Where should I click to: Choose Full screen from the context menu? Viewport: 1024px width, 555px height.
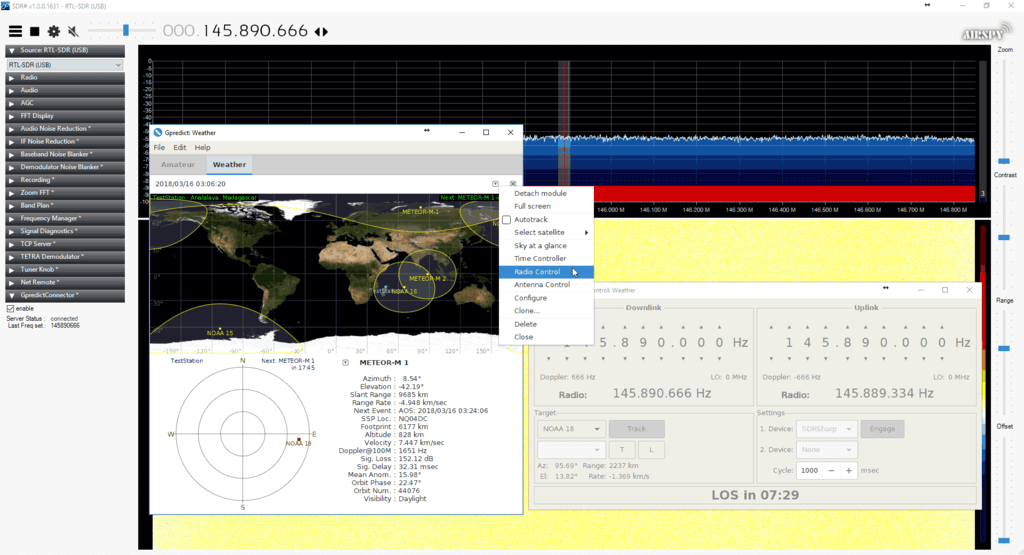point(546,206)
